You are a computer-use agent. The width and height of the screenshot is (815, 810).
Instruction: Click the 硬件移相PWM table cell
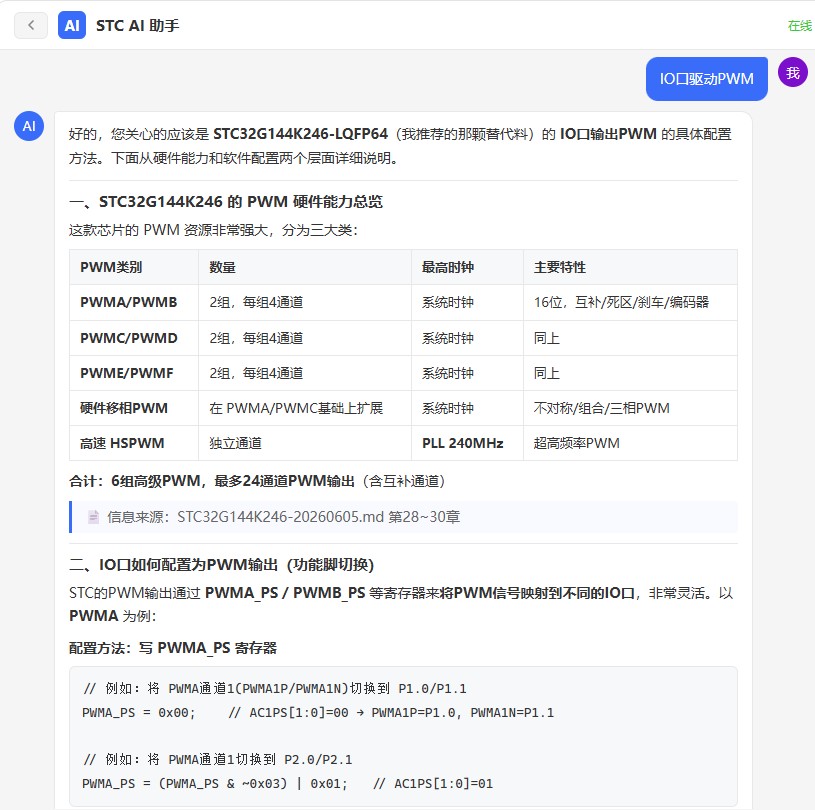click(x=134, y=408)
